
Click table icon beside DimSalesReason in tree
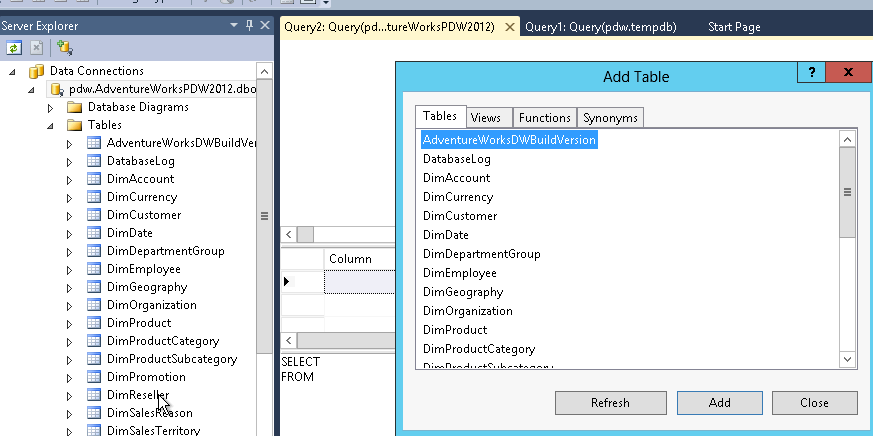94,413
